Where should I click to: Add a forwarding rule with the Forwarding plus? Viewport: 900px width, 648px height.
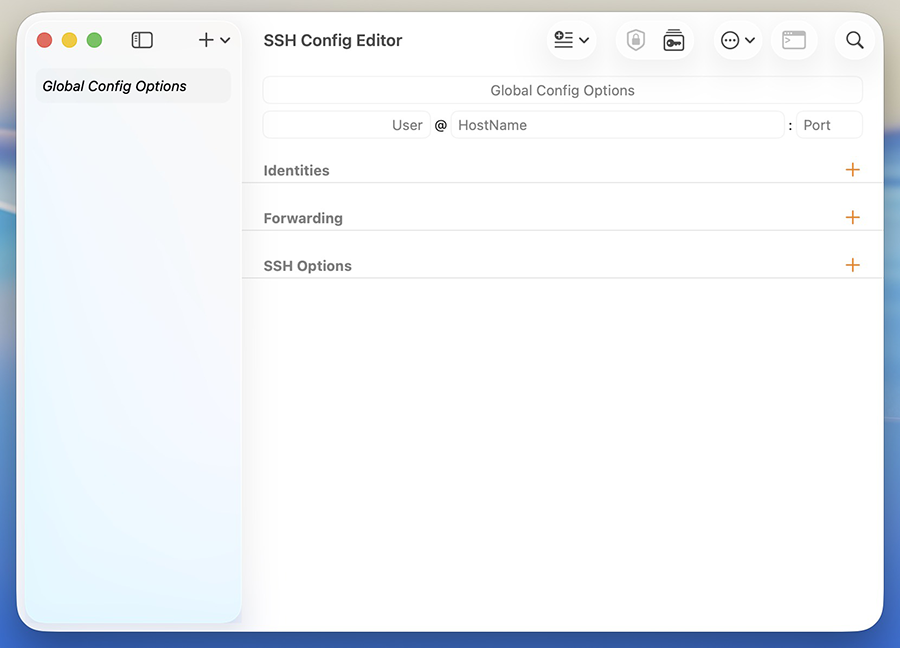pyautogui.click(x=852, y=217)
